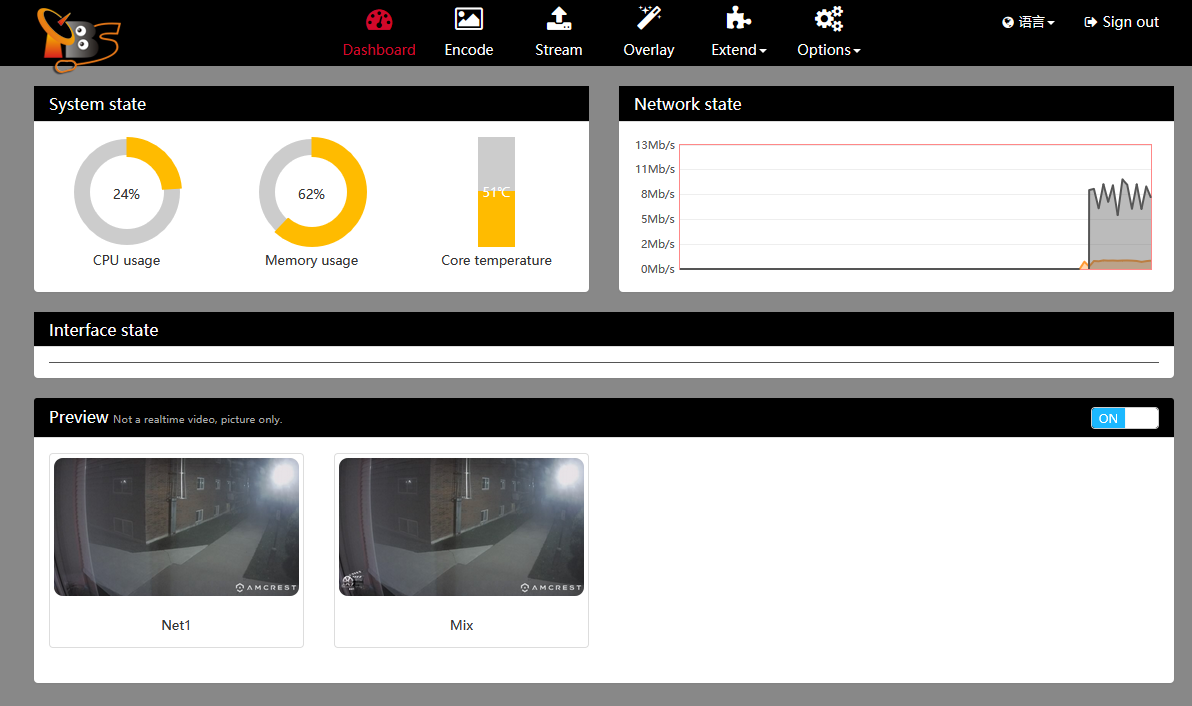This screenshot has height=706, width=1192.
Task: Open the Dashboard tab
Action: pyautogui.click(x=379, y=33)
